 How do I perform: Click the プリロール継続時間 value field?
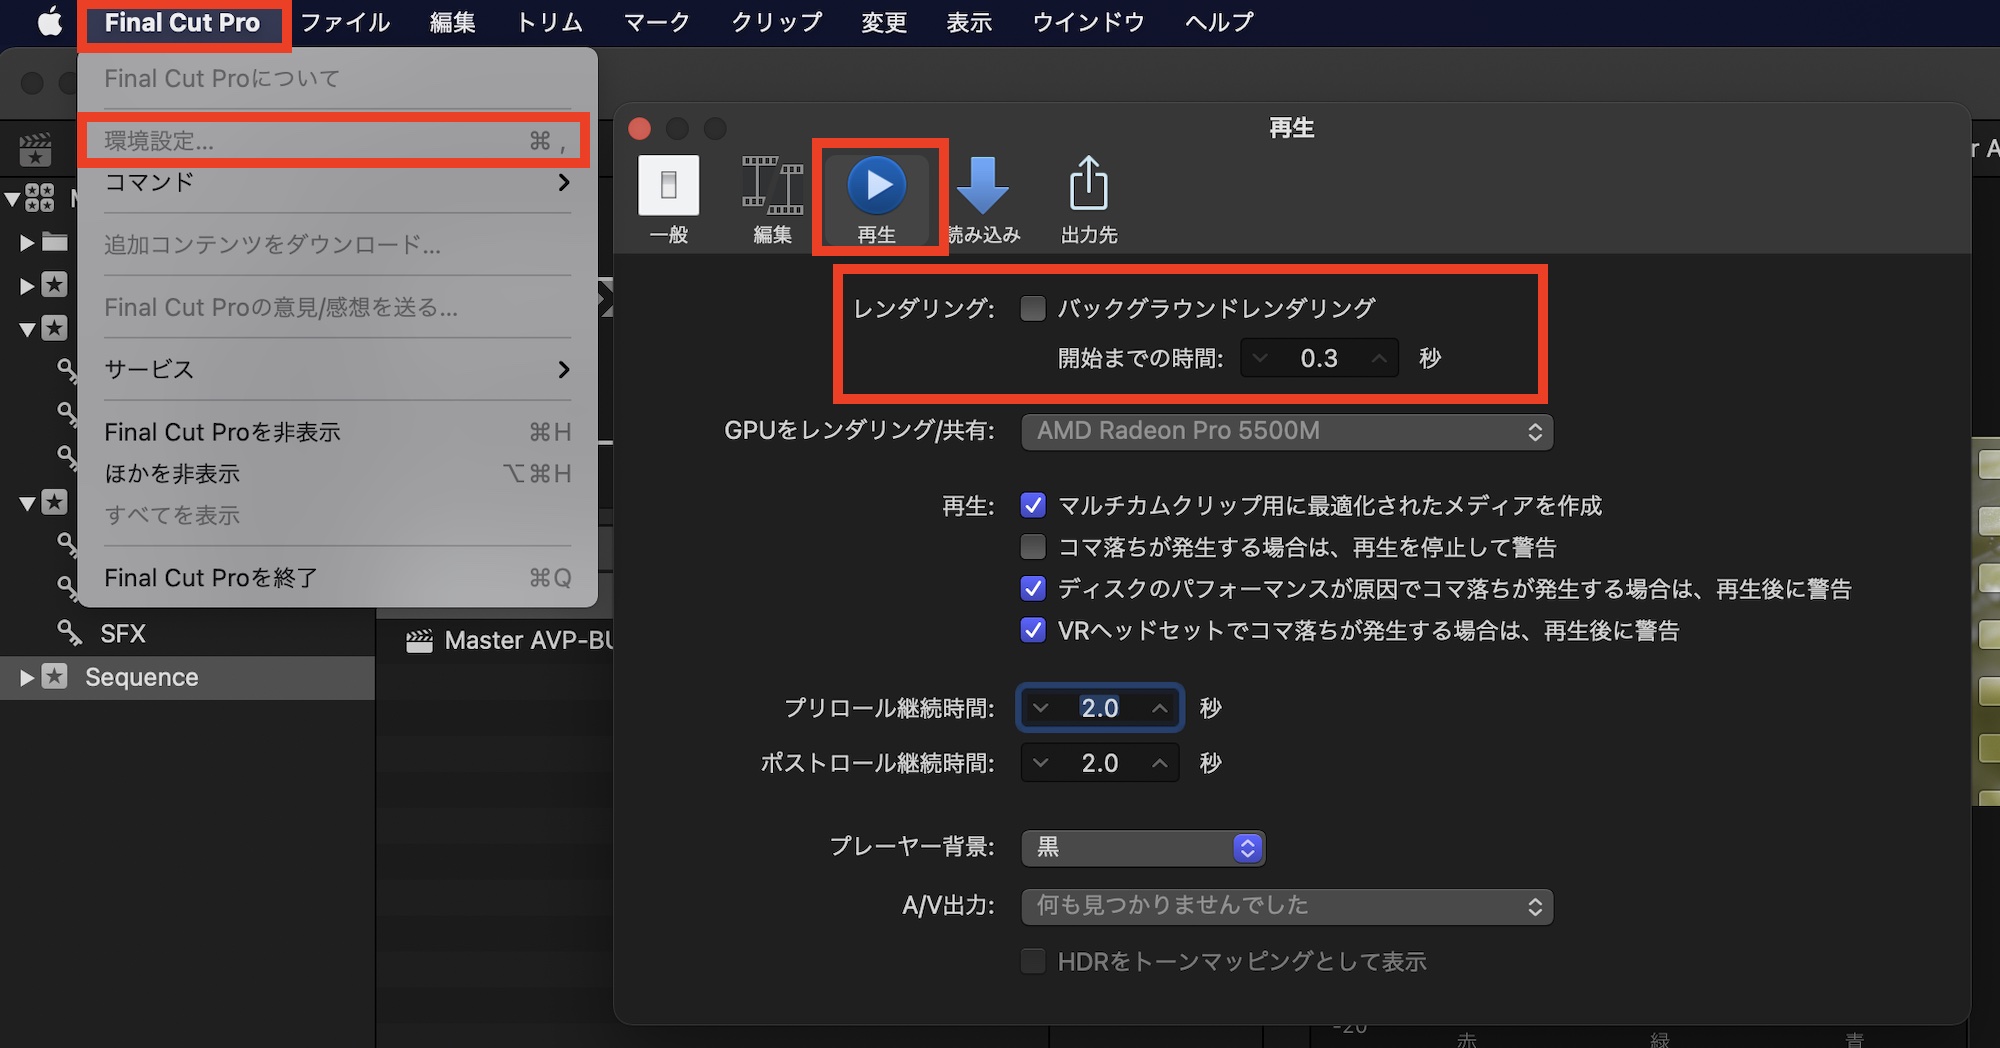point(1100,708)
